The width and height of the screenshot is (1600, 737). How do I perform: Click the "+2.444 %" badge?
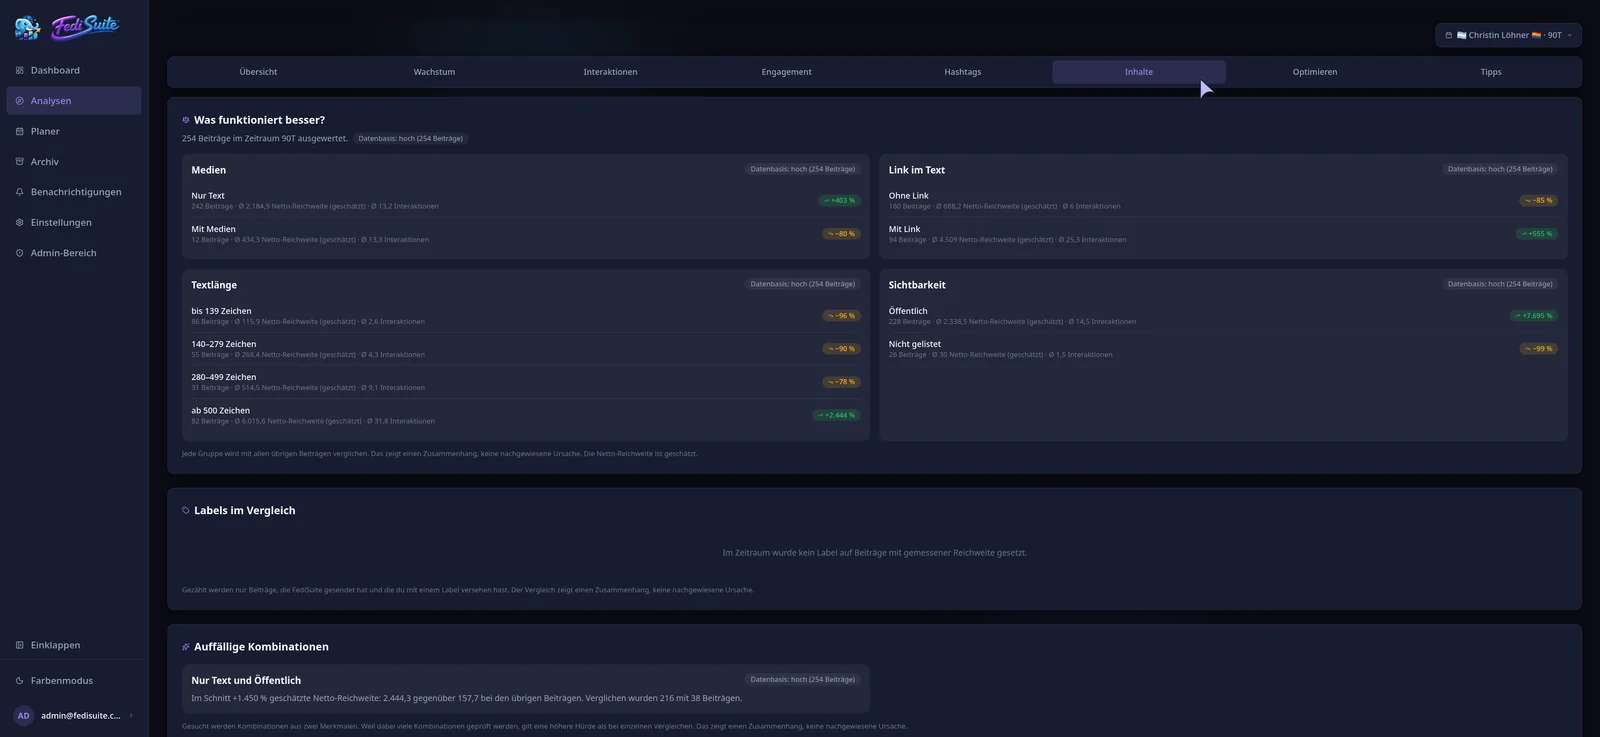tap(835, 415)
